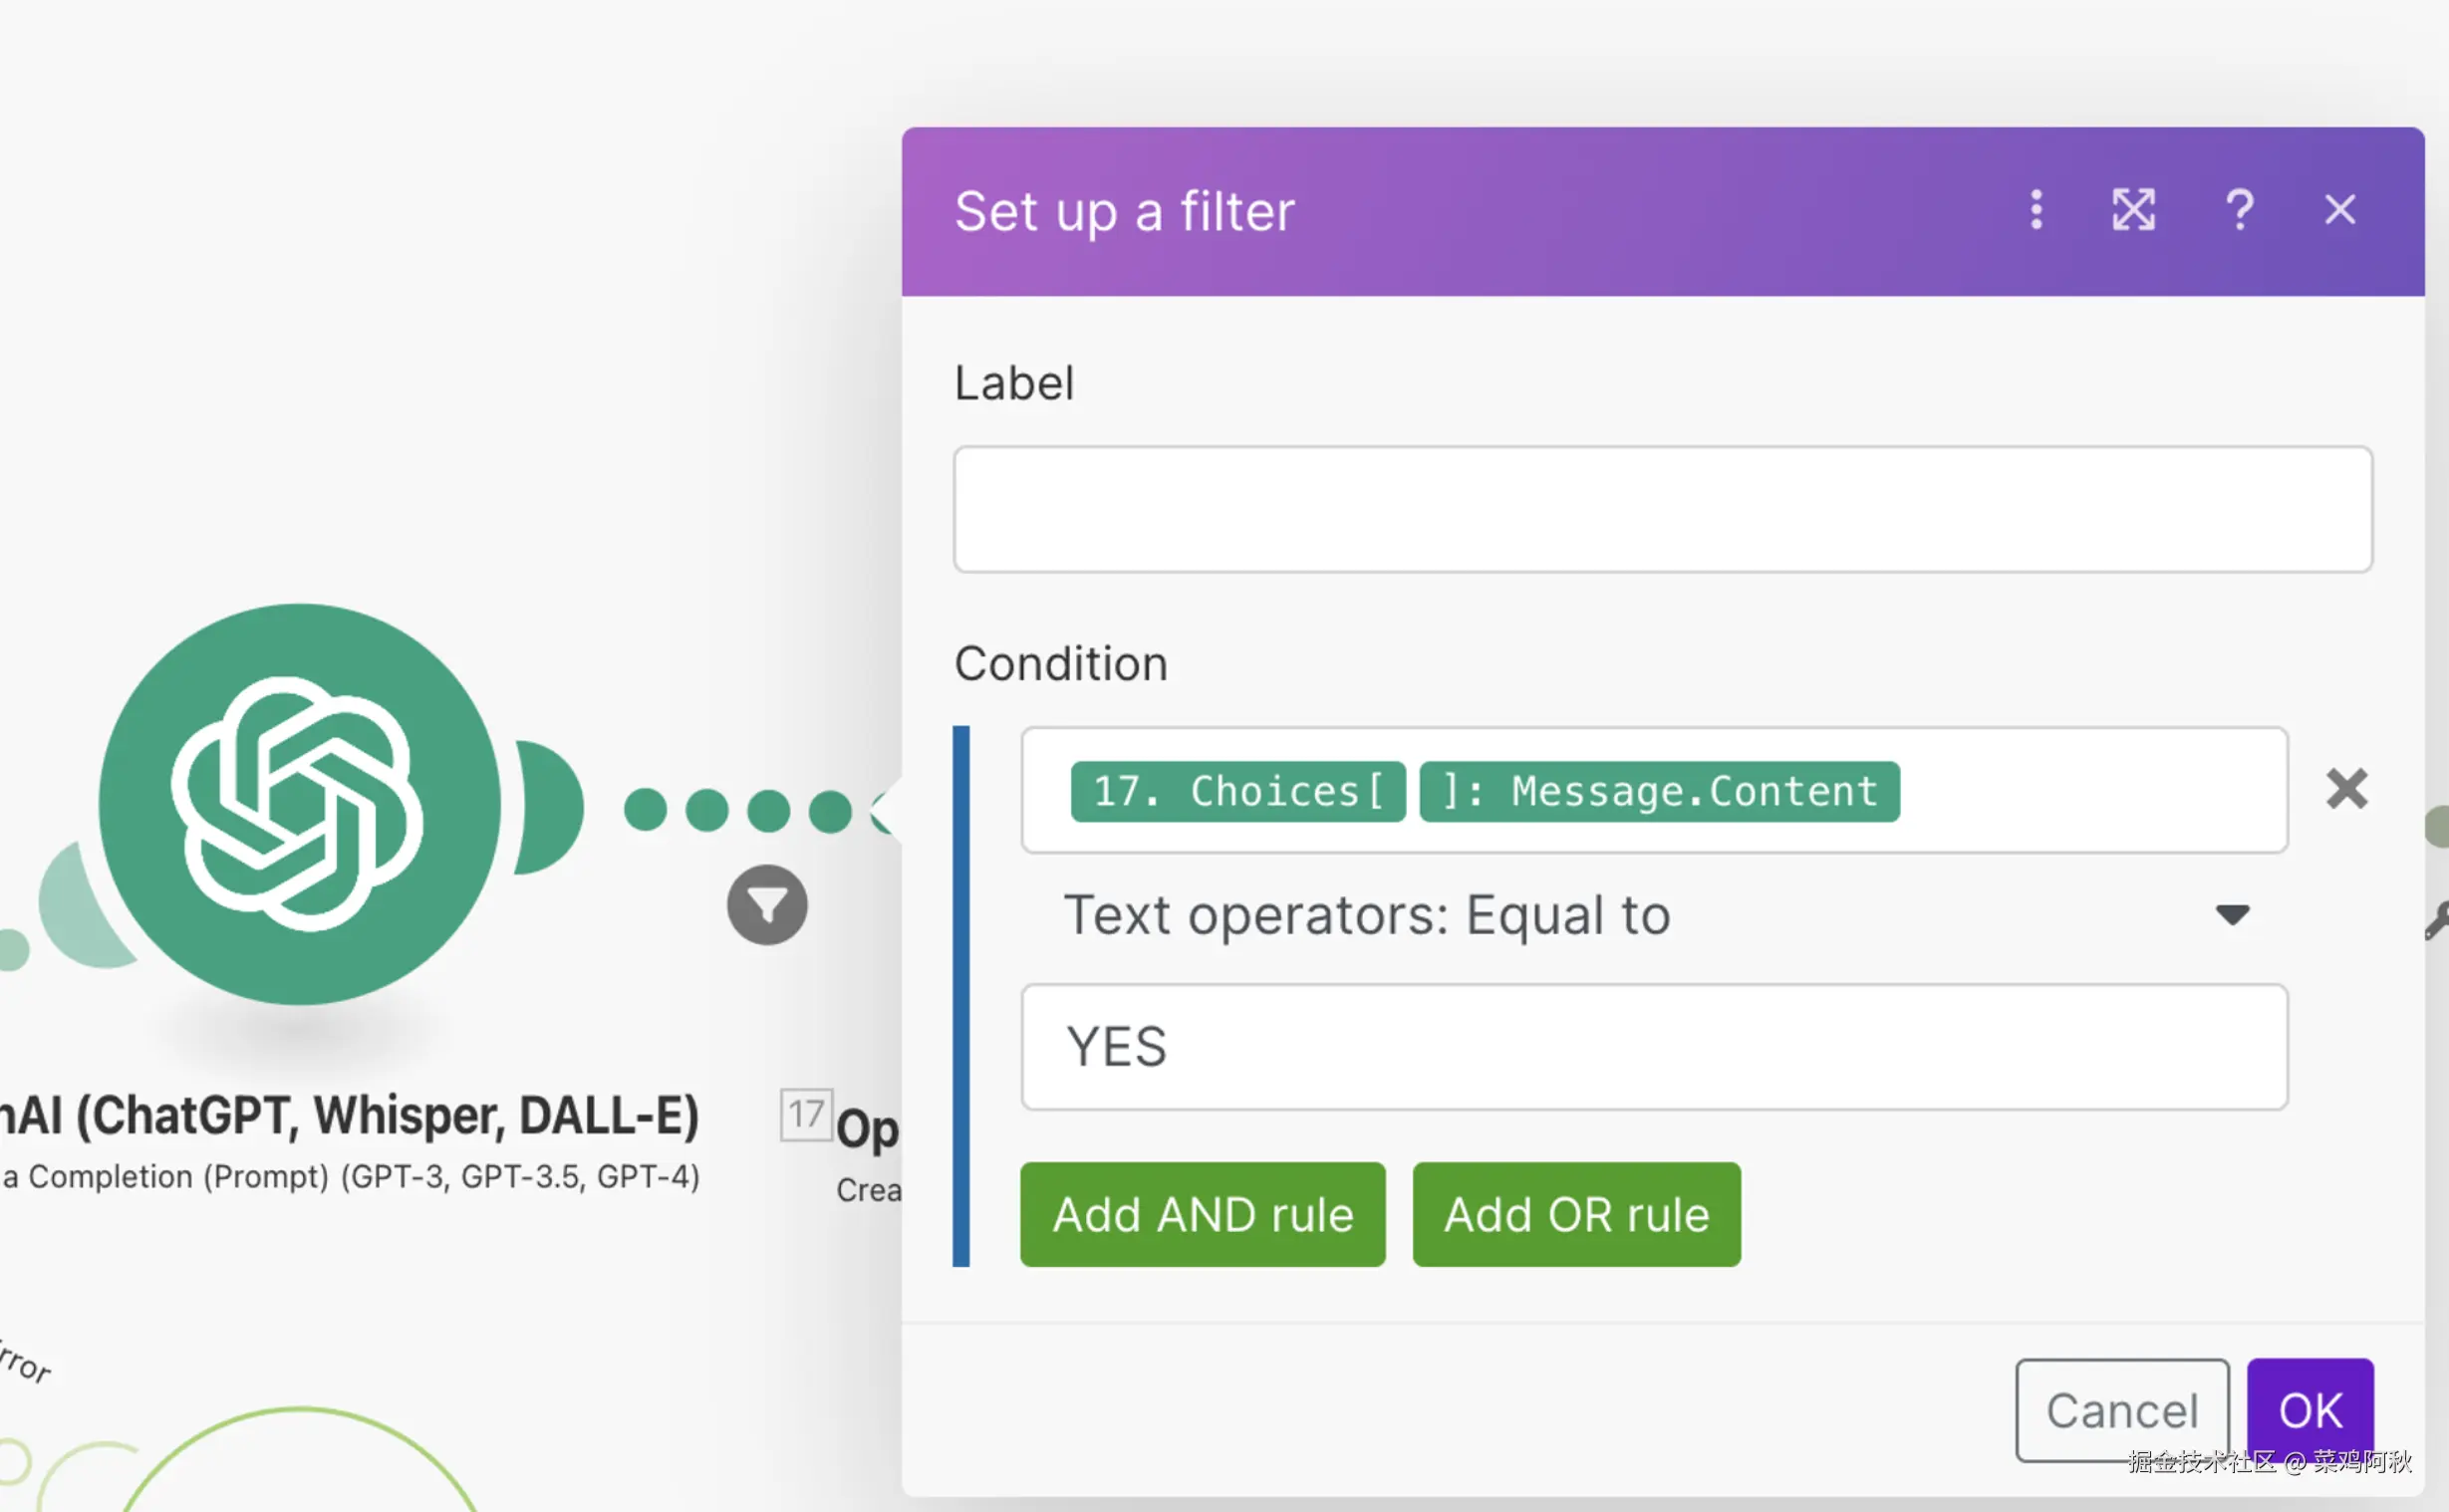Click the Label text input field
The image size is (2449, 1512).
[1662, 510]
